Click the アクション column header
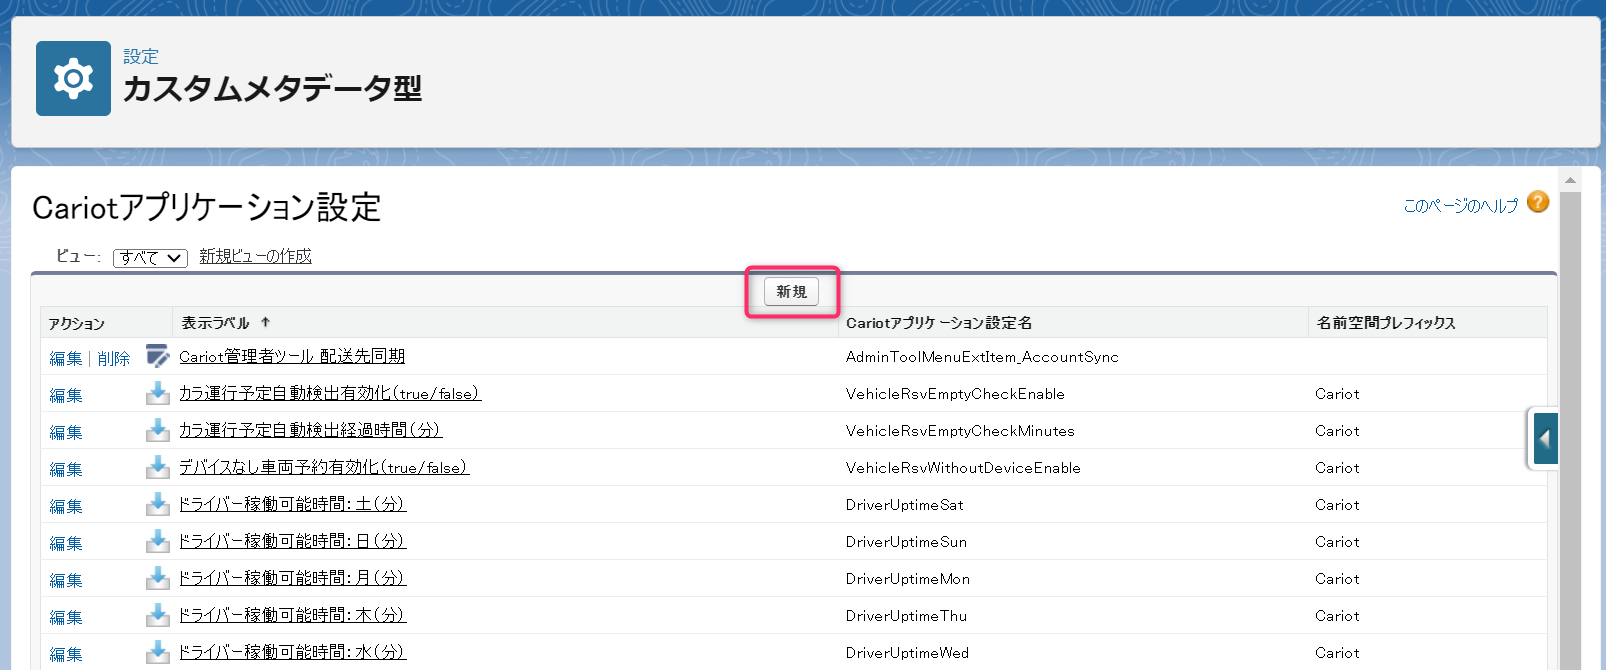 click(77, 324)
